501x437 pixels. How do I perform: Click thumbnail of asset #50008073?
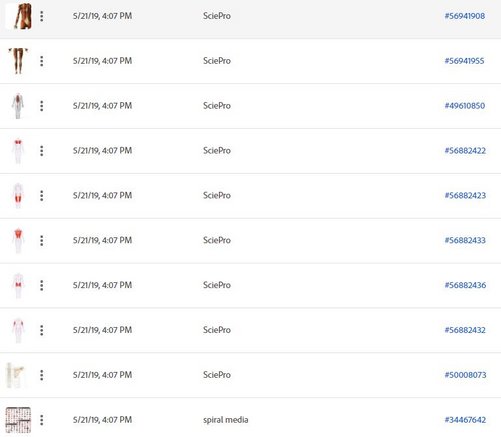16,375
